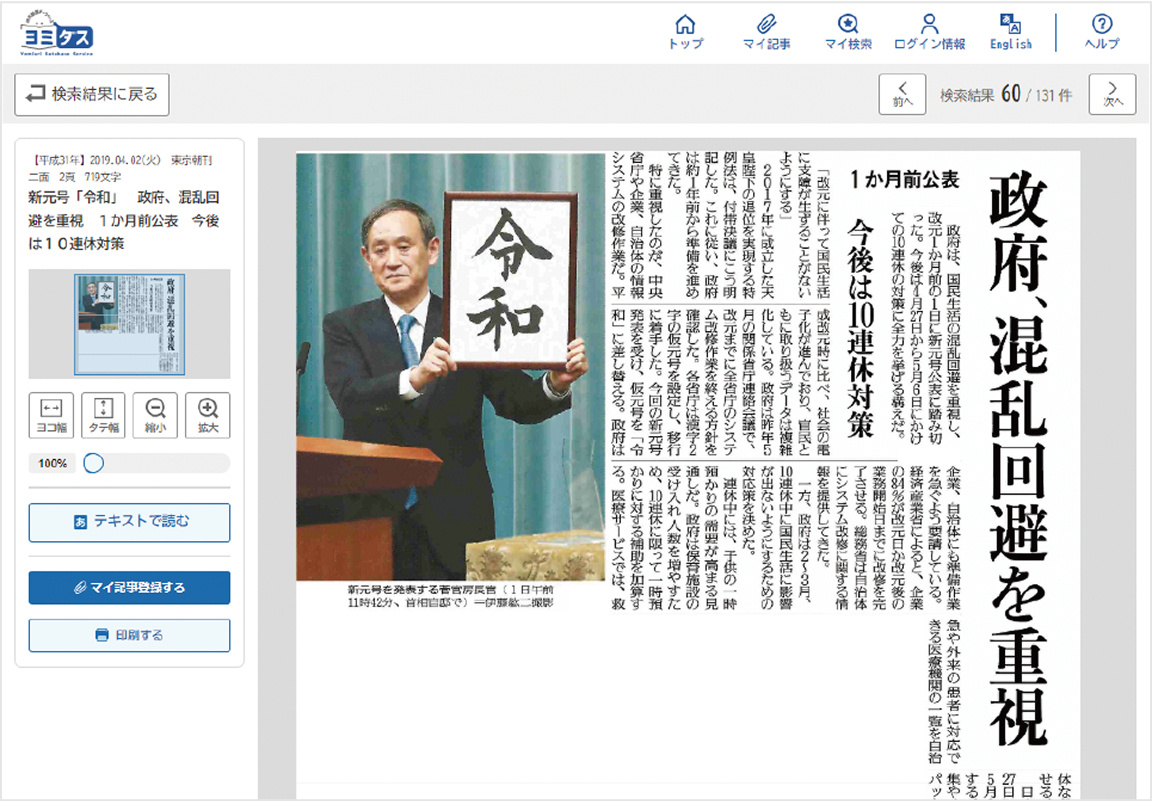Return to results via 検索結果に戻る button
This screenshot has height=801, width=1152.
[90, 94]
